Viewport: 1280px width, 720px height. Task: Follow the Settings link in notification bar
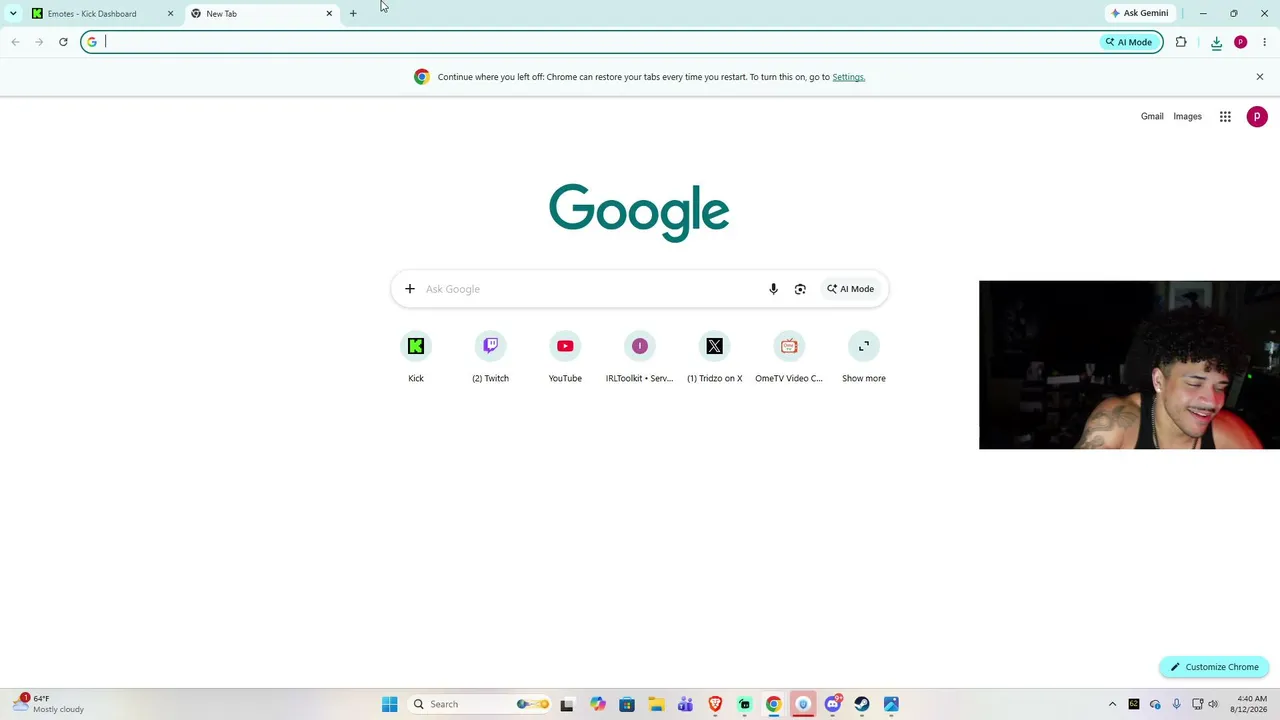848,77
